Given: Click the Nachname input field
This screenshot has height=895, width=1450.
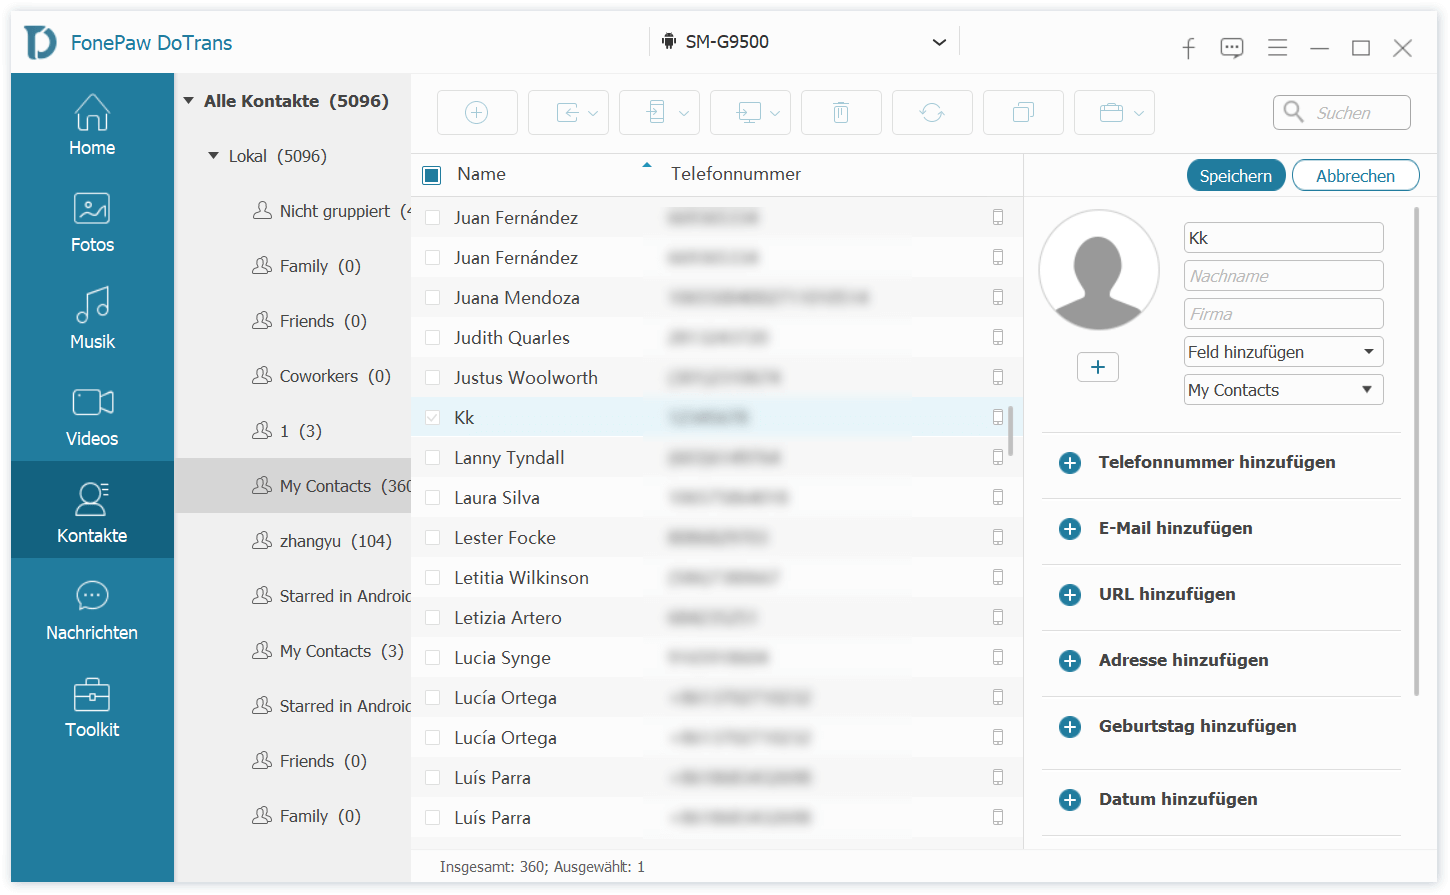Looking at the screenshot, I should [x=1283, y=276].
